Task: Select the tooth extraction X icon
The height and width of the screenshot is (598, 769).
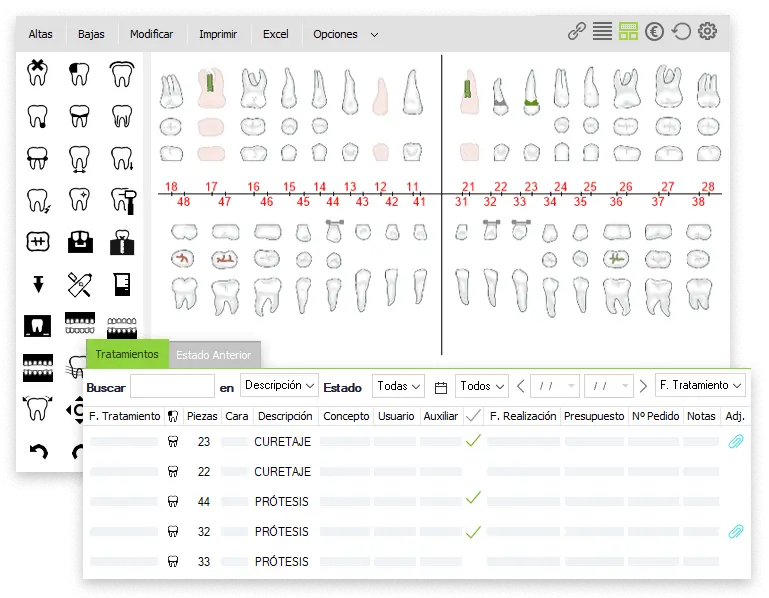Action: point(38,72)
